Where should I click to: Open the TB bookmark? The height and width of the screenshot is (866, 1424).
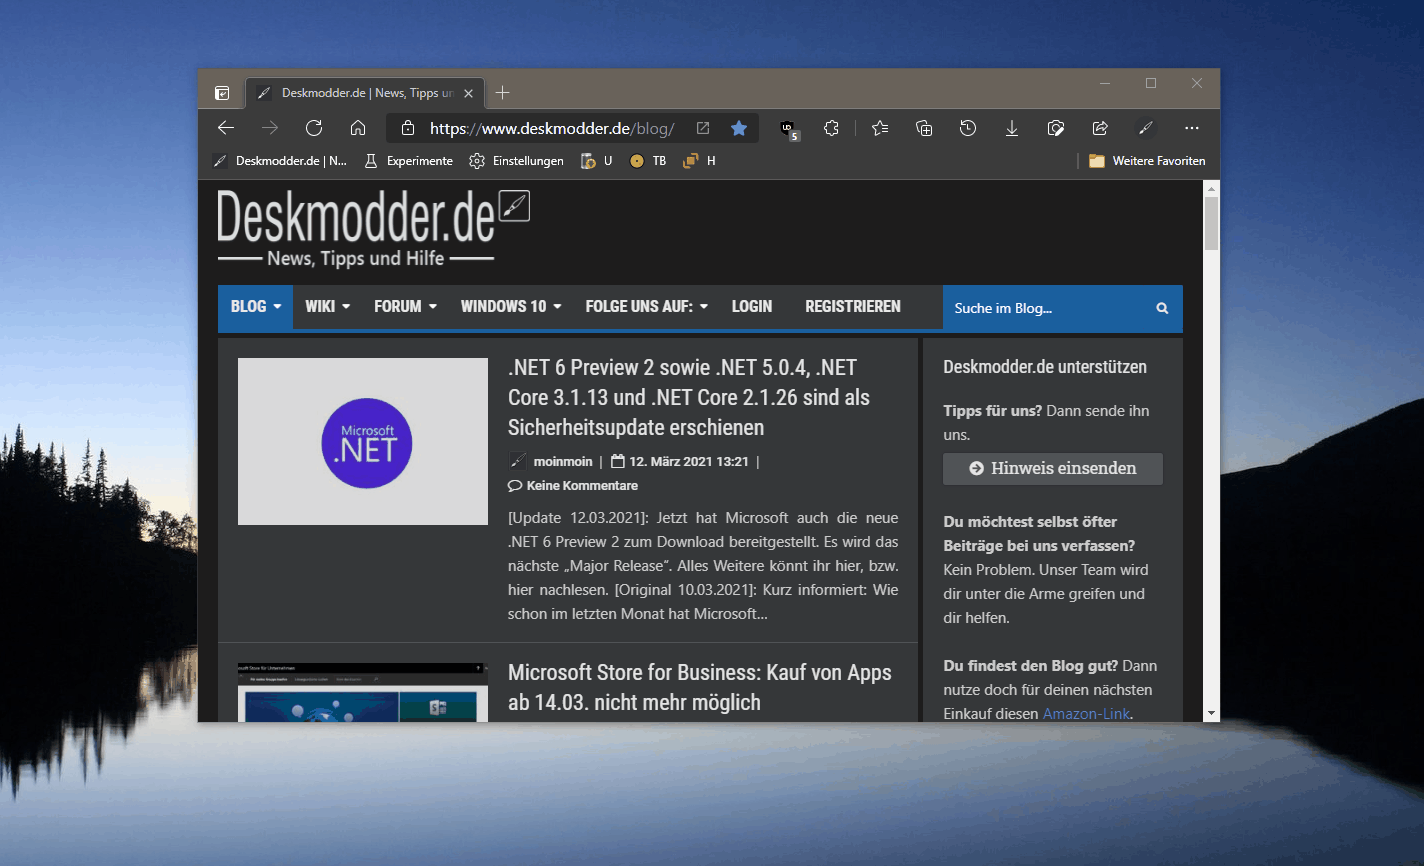pyautogui.click(x=648, y=161)
